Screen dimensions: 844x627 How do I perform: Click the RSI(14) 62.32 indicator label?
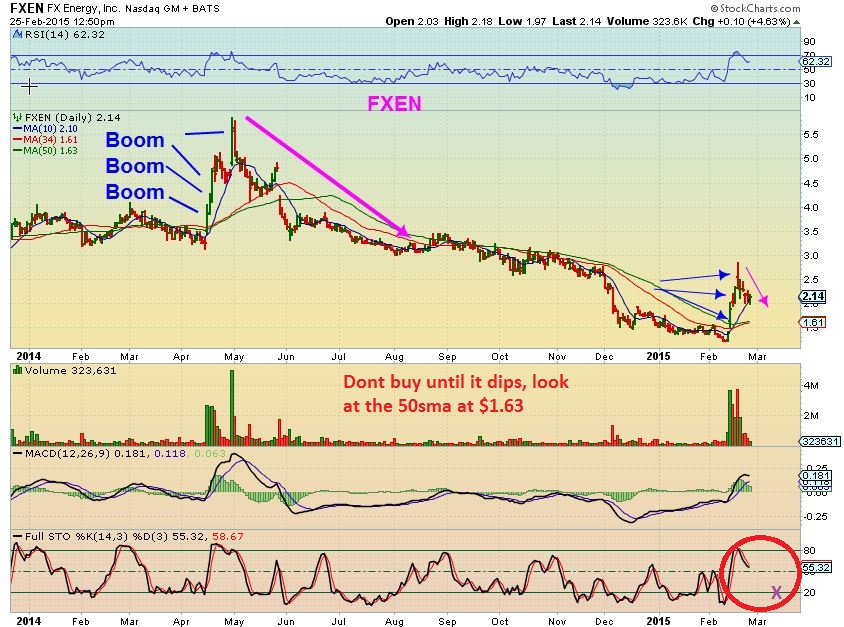point(64,34)
